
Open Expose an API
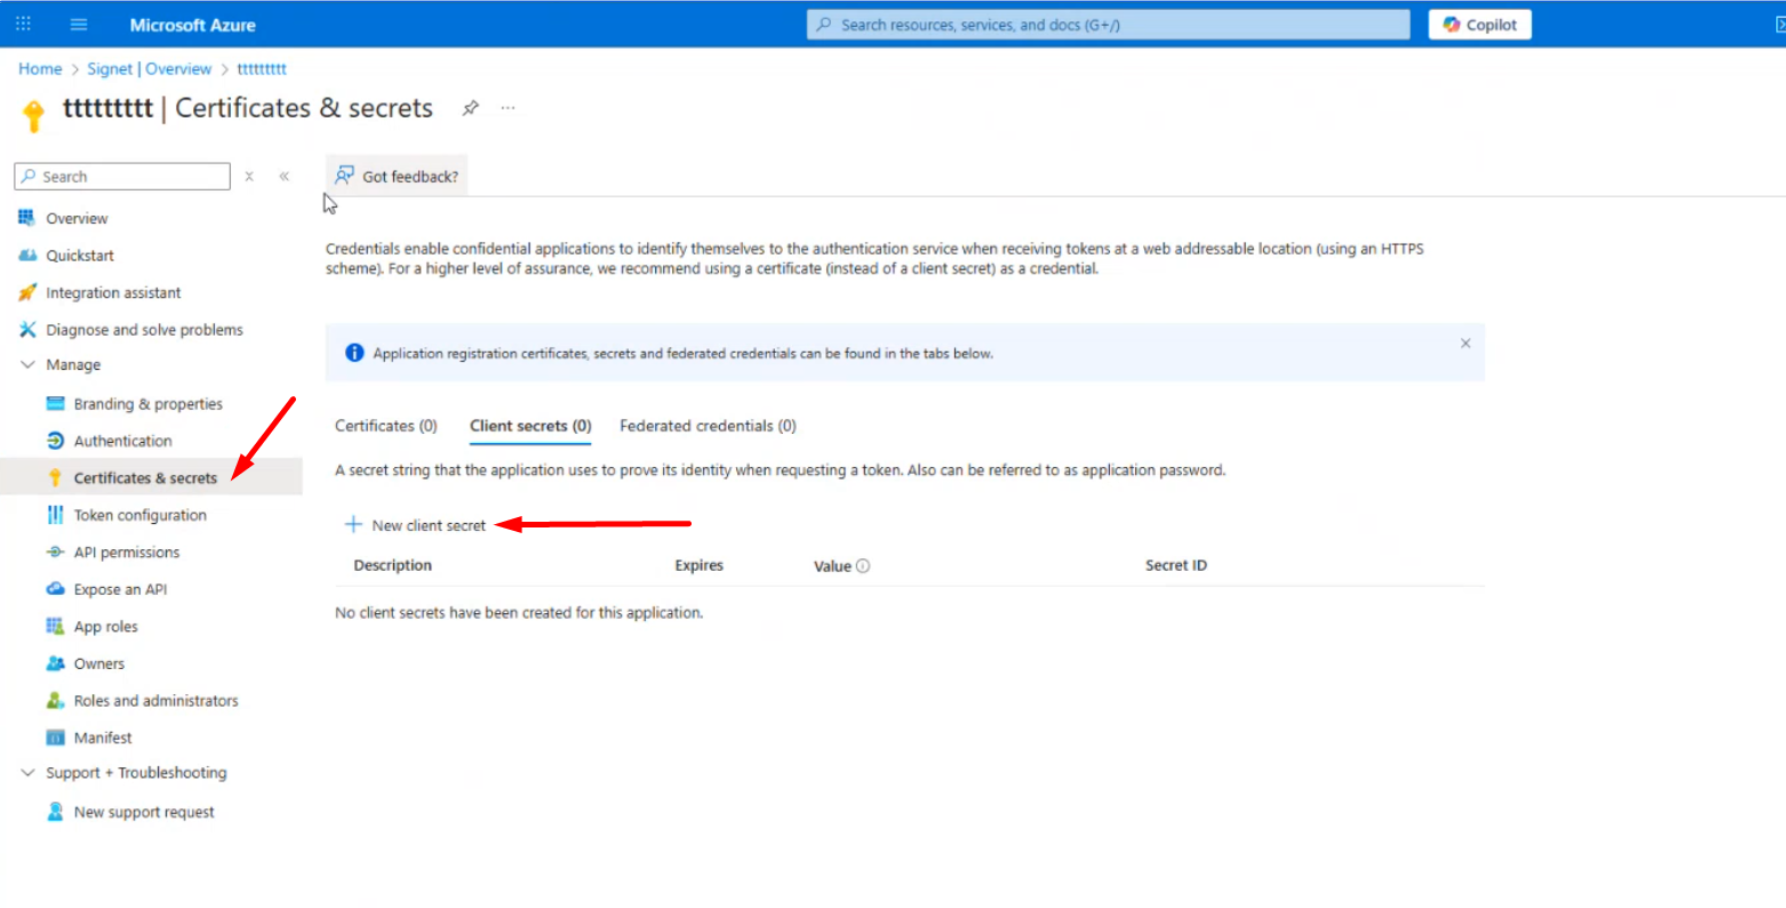tap(120, 589)
